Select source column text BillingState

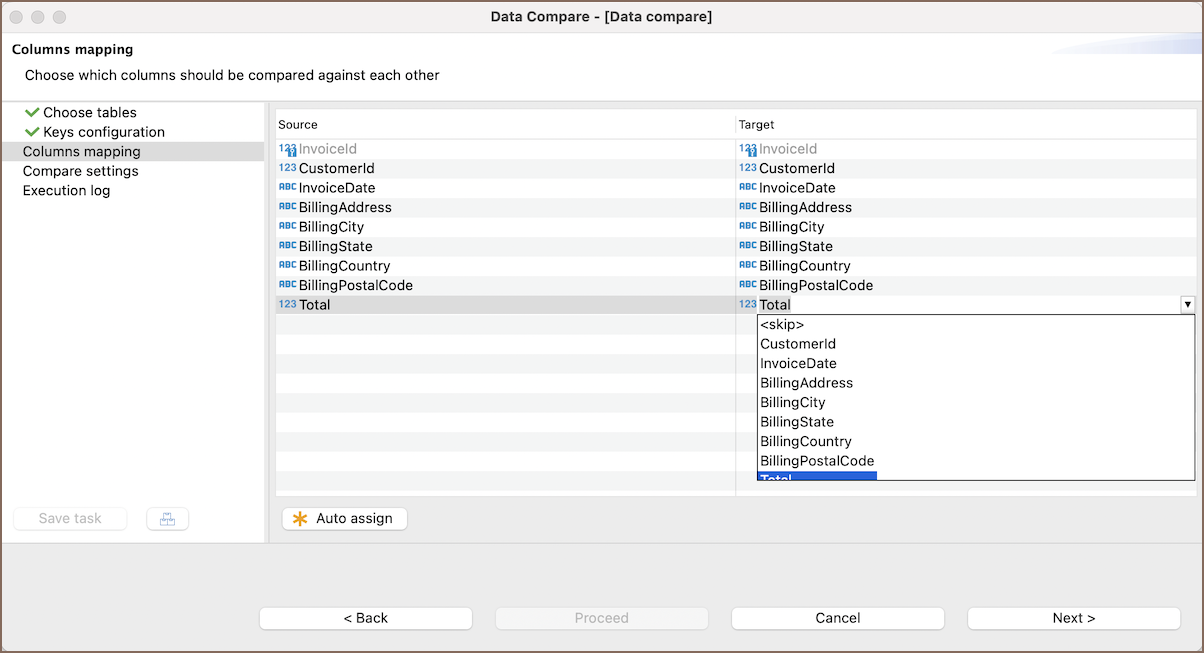(x=336, y=246)
